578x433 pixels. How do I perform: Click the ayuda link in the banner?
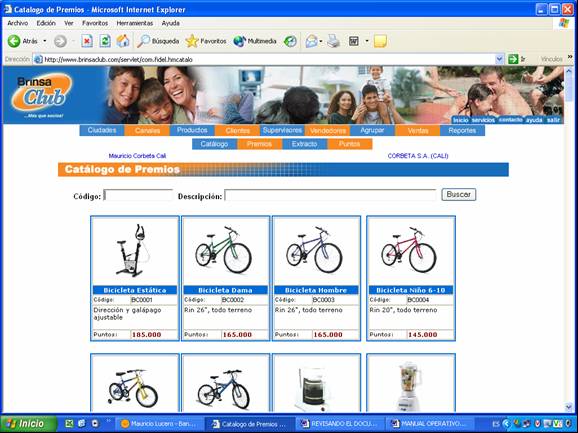point(534,120)
